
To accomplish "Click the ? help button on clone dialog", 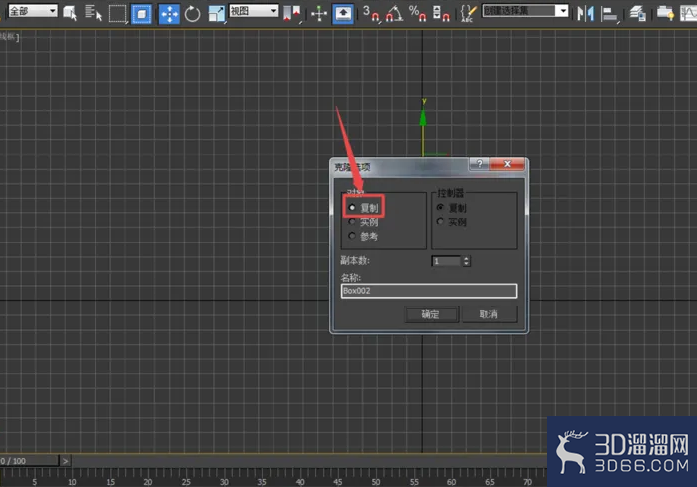I will (x=480, y=164).
